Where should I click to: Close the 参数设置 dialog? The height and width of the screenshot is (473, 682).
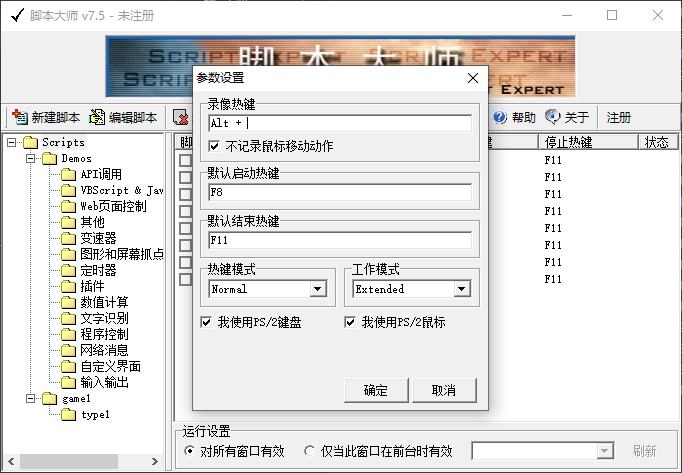click(473, 78)
